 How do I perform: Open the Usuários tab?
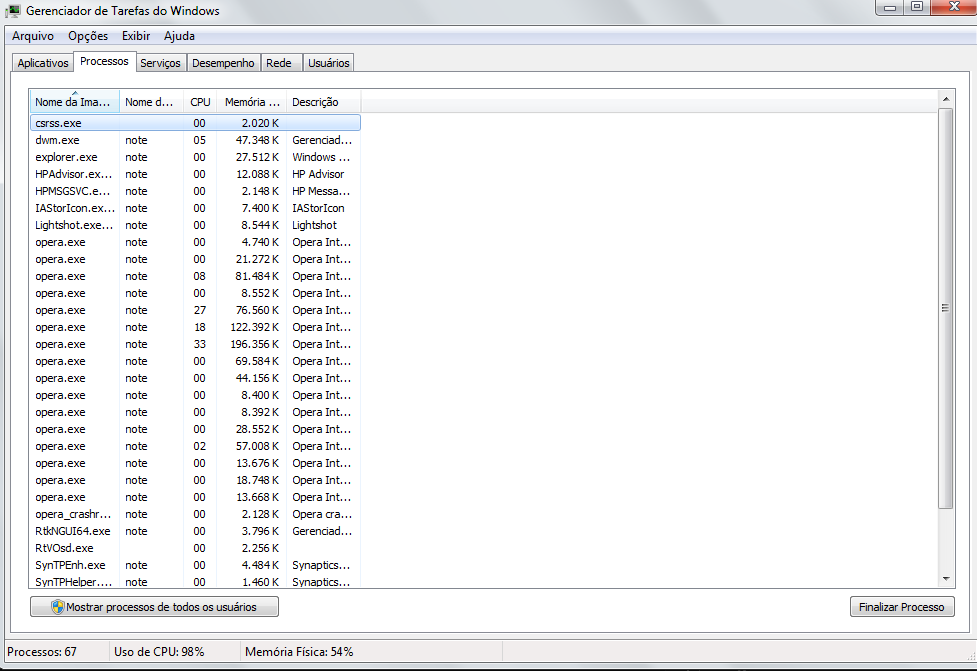point(328,63)
